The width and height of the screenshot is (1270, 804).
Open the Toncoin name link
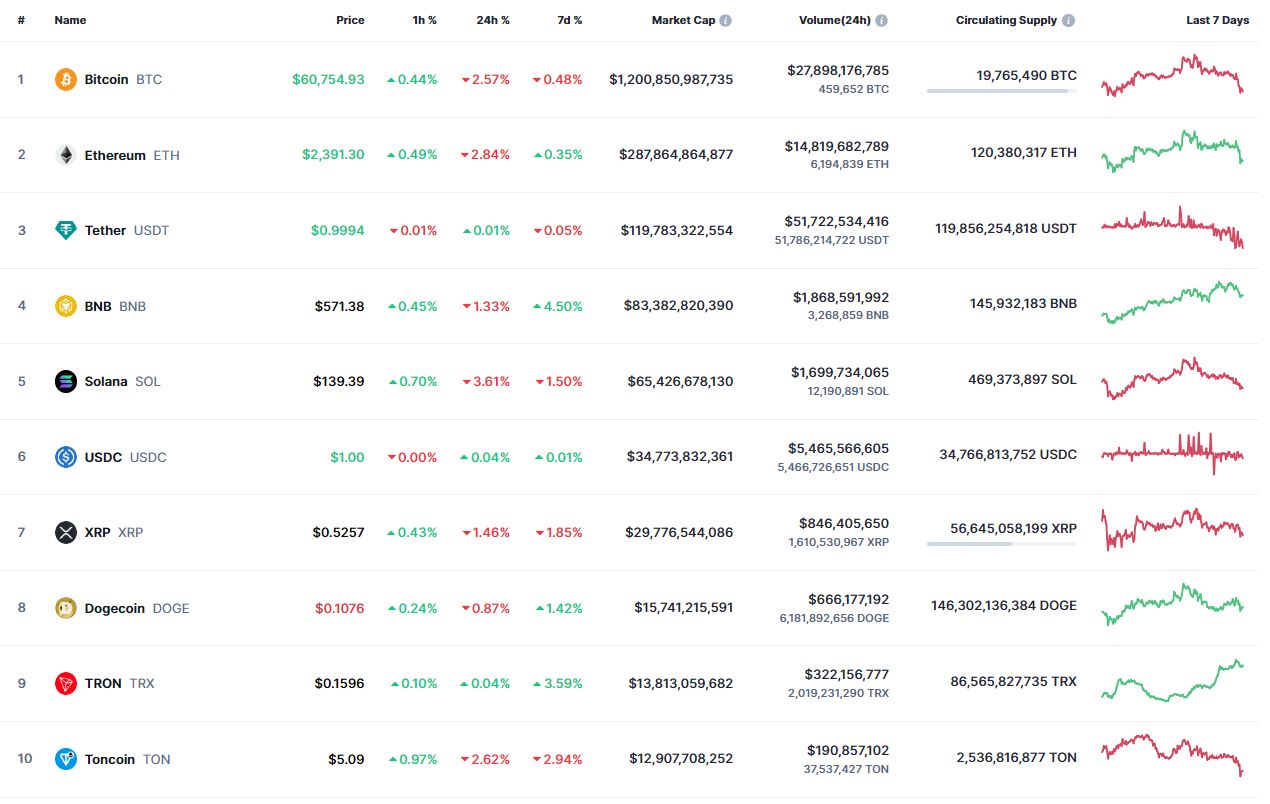tap(110, 759)
